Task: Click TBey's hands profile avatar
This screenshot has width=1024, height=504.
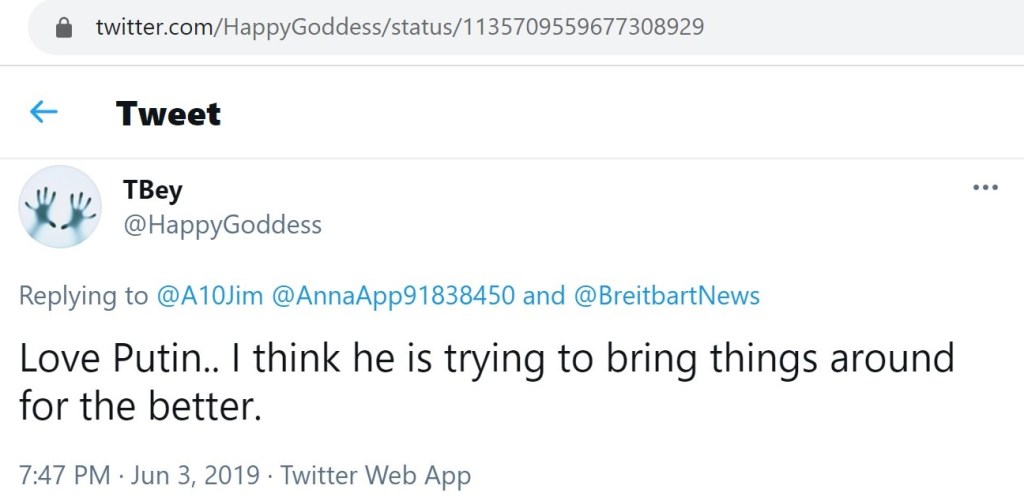Action: [x=60, y=206]
